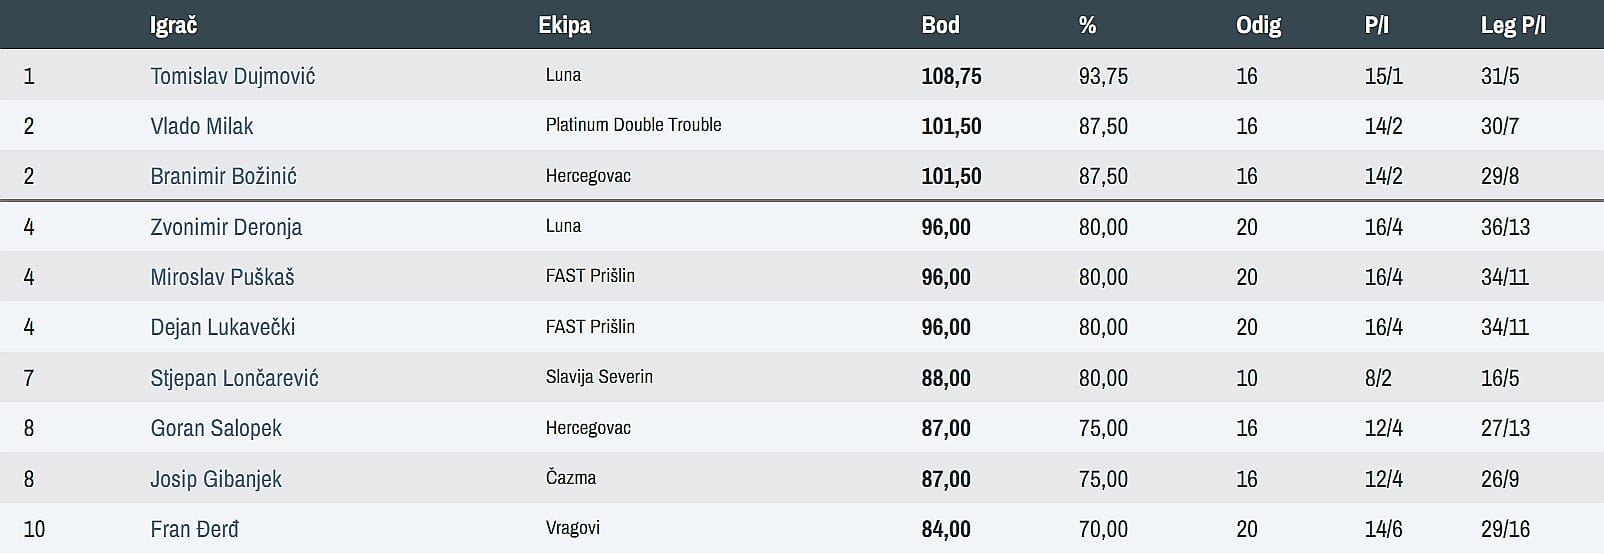
Task: Select the player Zvonimir Deronja
Action: 226,227
